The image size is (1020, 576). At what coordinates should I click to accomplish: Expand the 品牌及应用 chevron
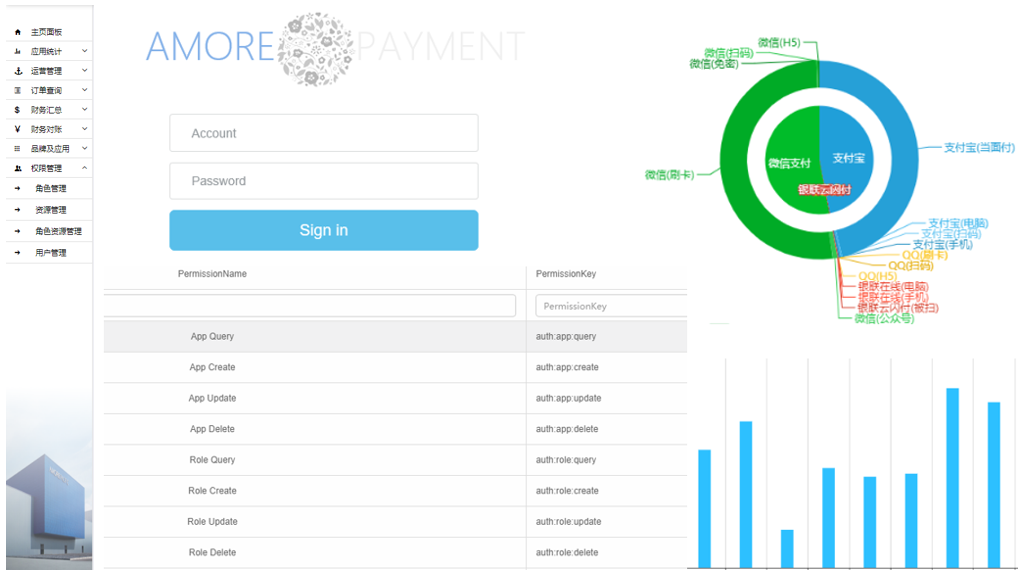(85, 148)
